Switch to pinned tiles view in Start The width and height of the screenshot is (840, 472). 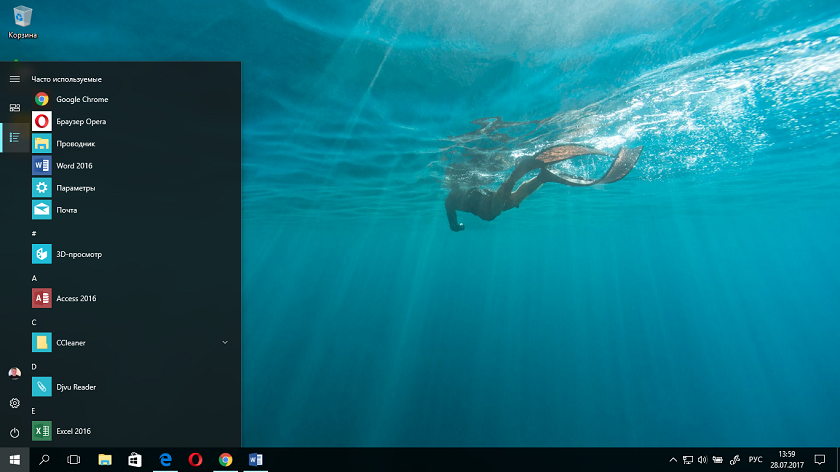[14, 108]
